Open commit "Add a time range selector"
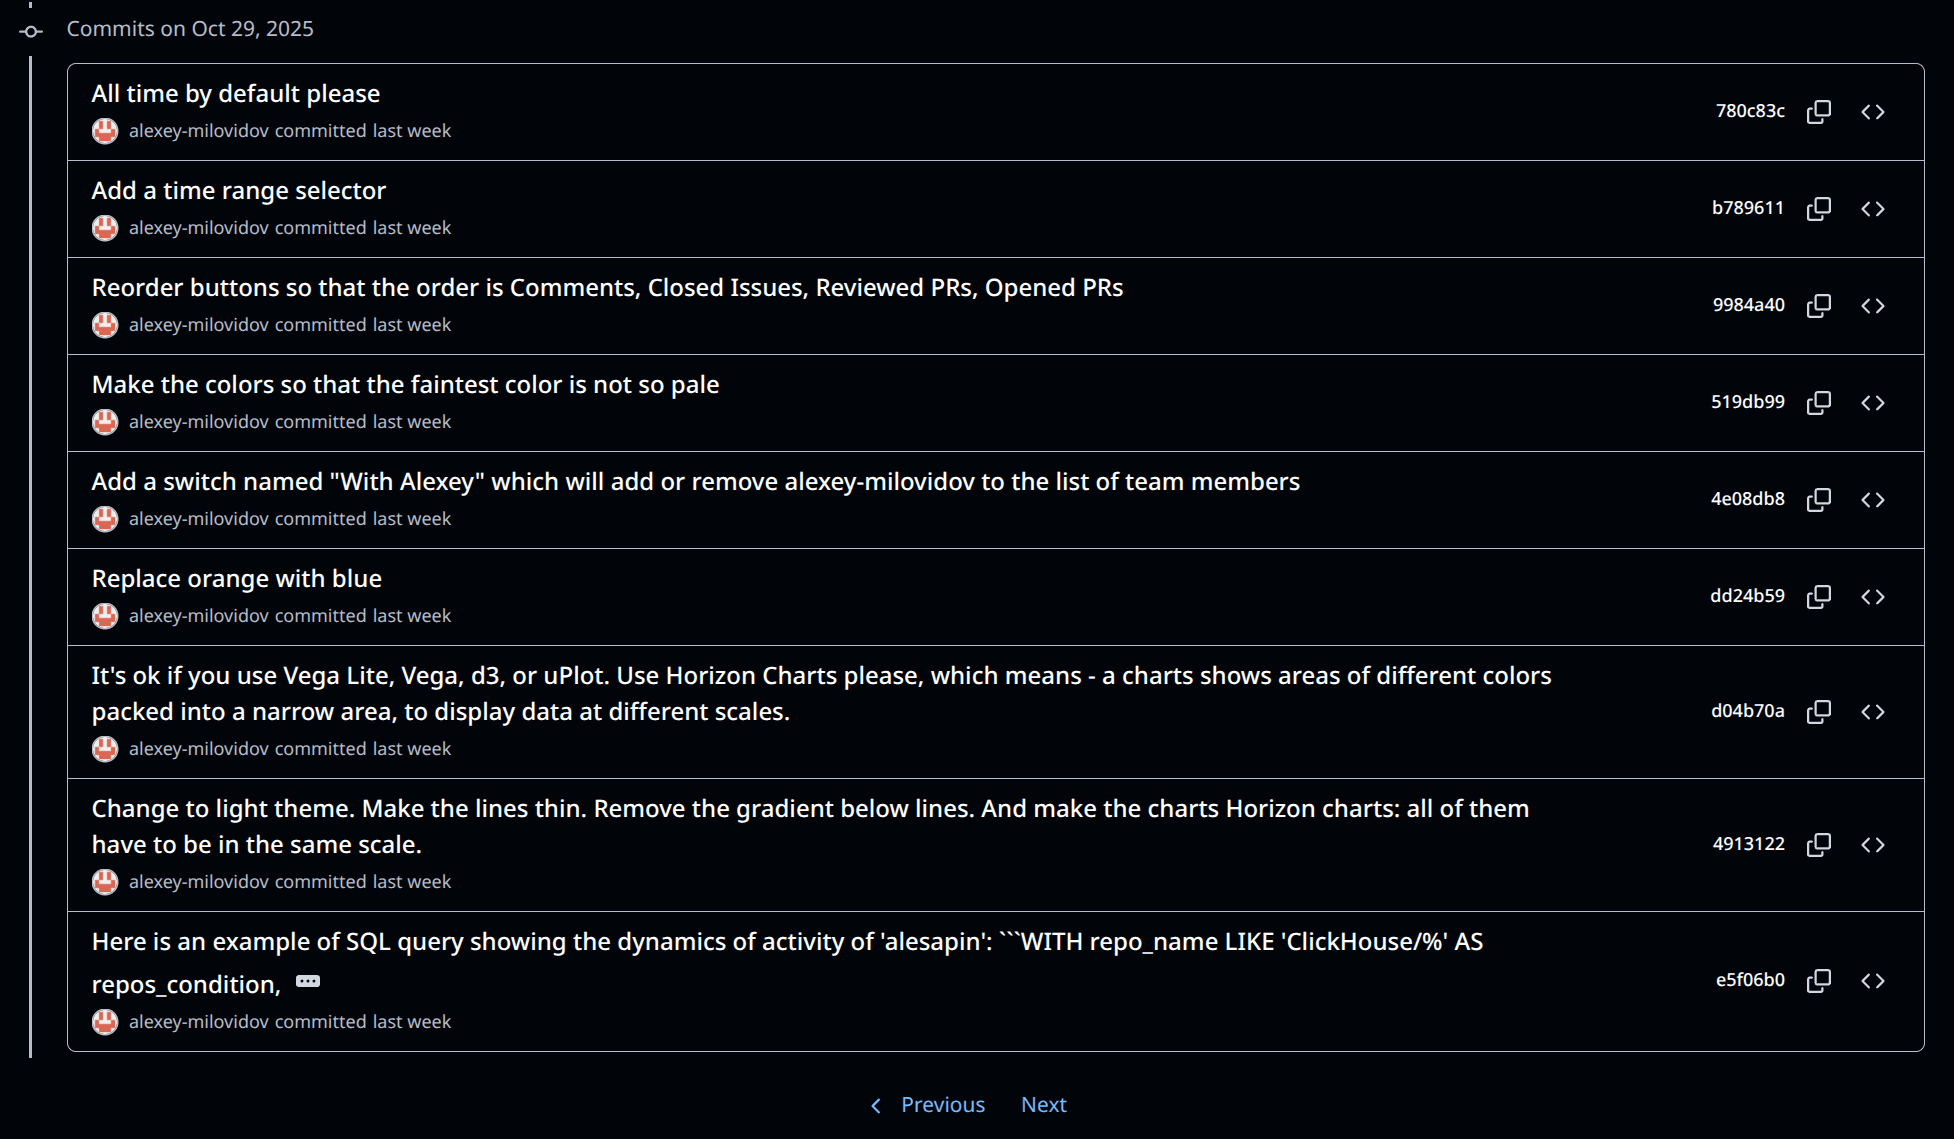This screenshot has width=1954, height=1139. click(239, 191)
